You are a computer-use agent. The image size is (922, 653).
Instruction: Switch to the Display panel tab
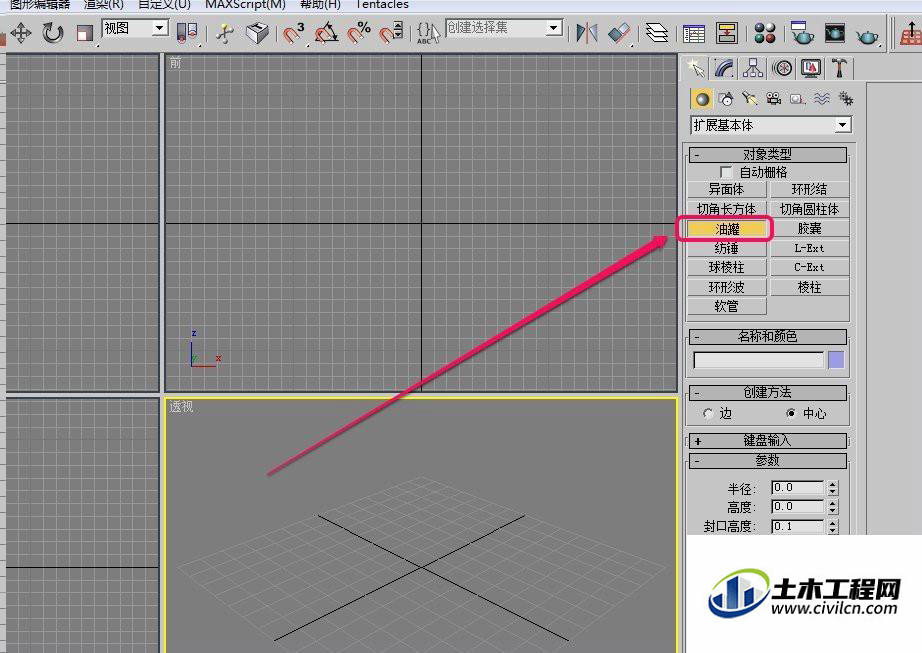[x=811, y=69]
